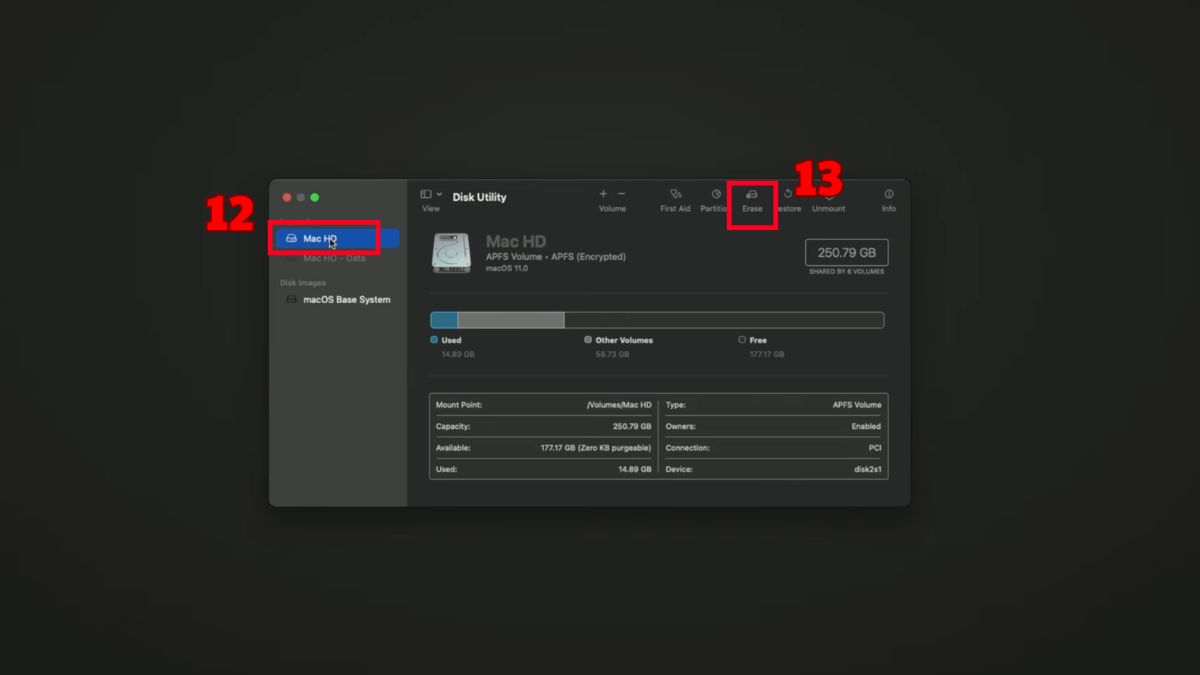The width and height of the screenshot is (1200, 675).
Task: Add a volume with the plus button
Action: click(603, 194)
